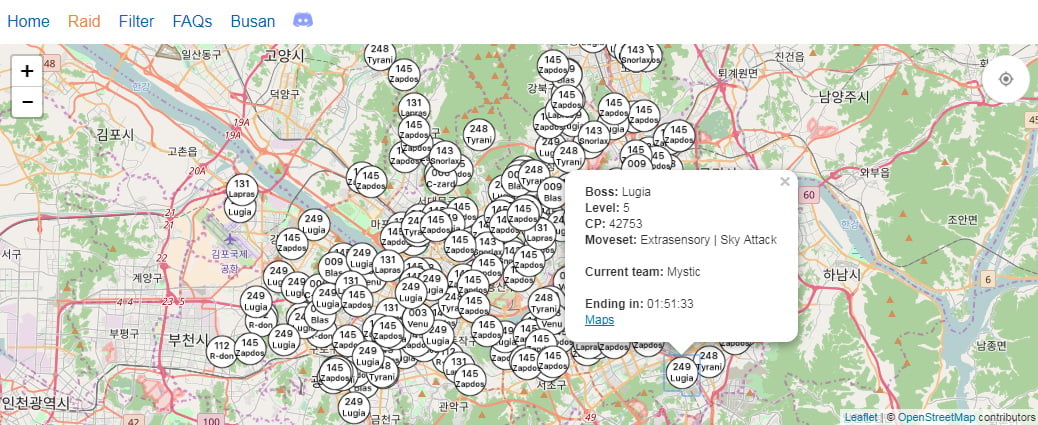Select the 131 Lapras marker near 고촌읍
Image resolution: width=1038 pixels, height=425 pixels.
[x=242, y=189]
